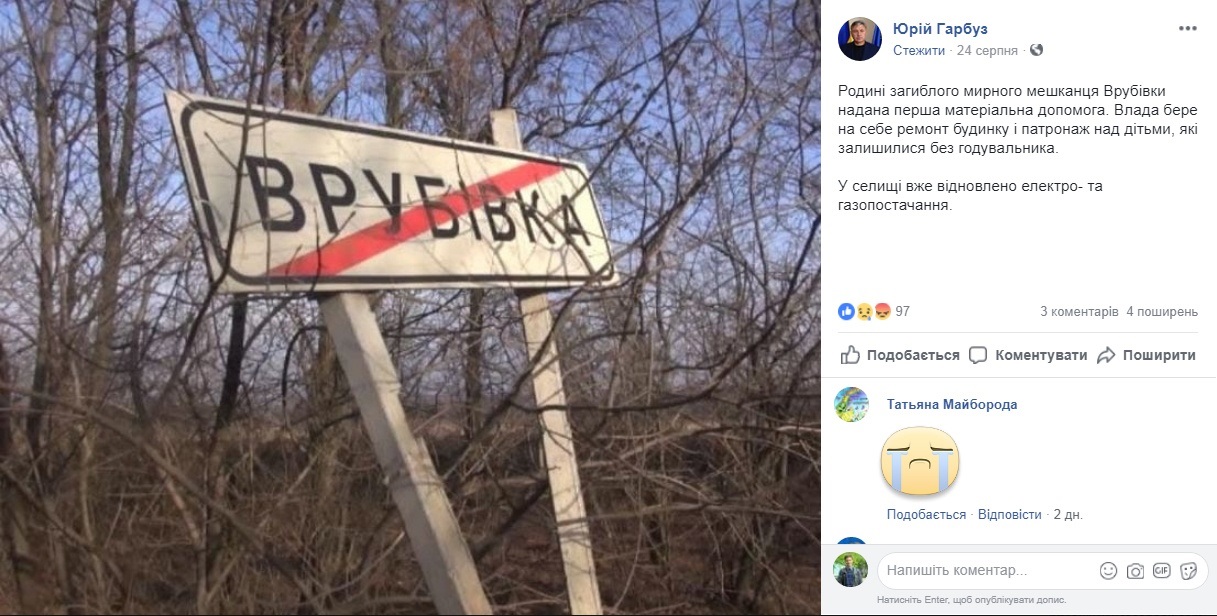Click the like reaction icon in summary
This screenshot has width=1217, height=616.
click(847, 311)
